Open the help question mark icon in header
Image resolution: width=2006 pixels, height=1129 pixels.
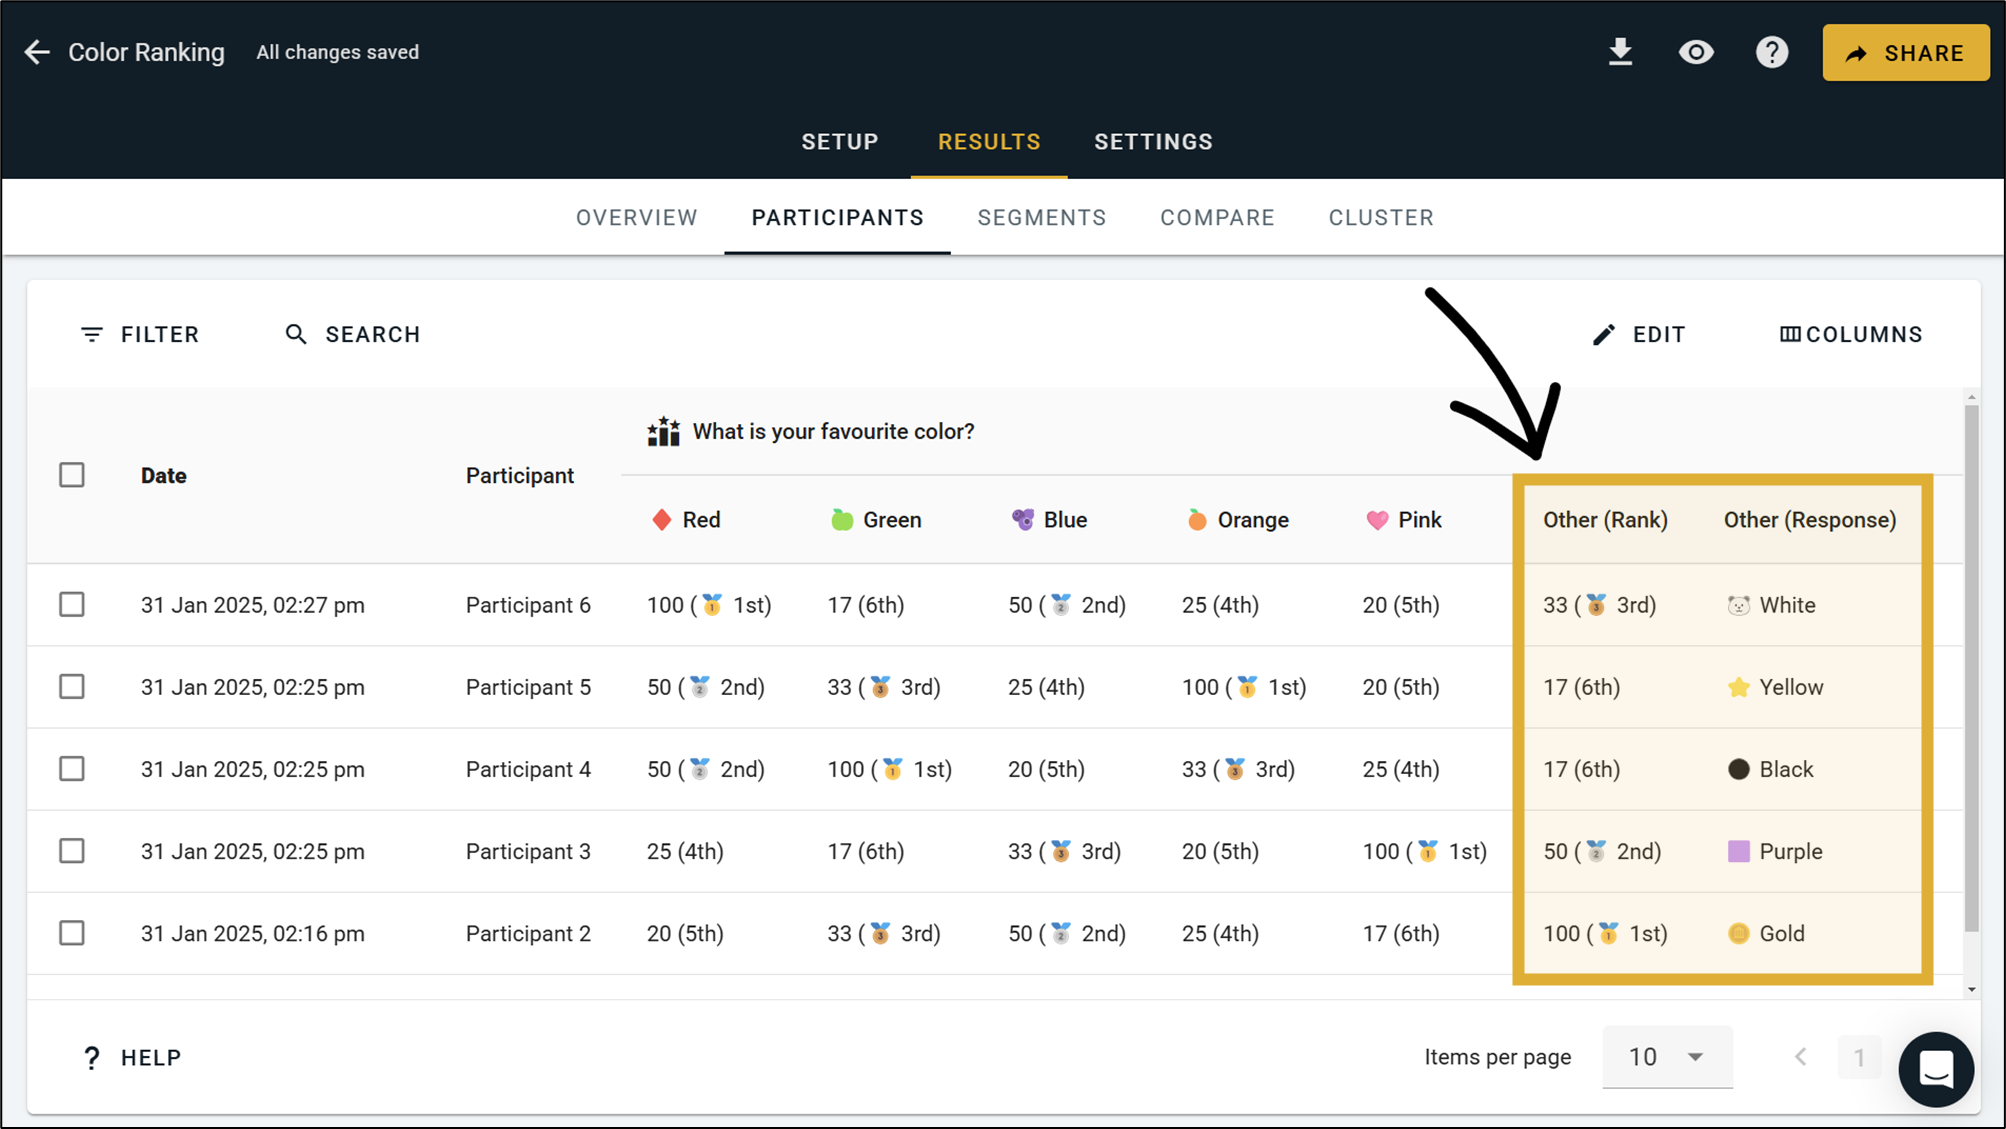pos(1772,52)
